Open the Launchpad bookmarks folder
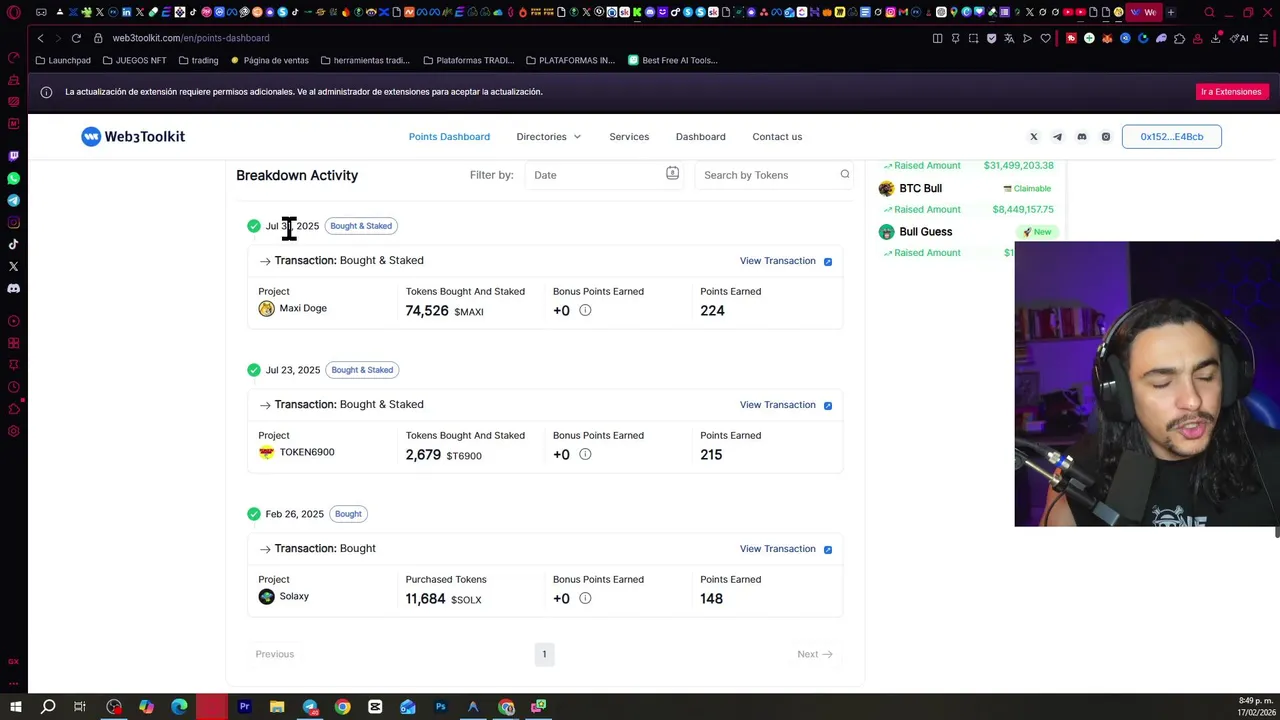Image resolution: width=1280 pixels, height=720 pixels. (x=63, y=60)
